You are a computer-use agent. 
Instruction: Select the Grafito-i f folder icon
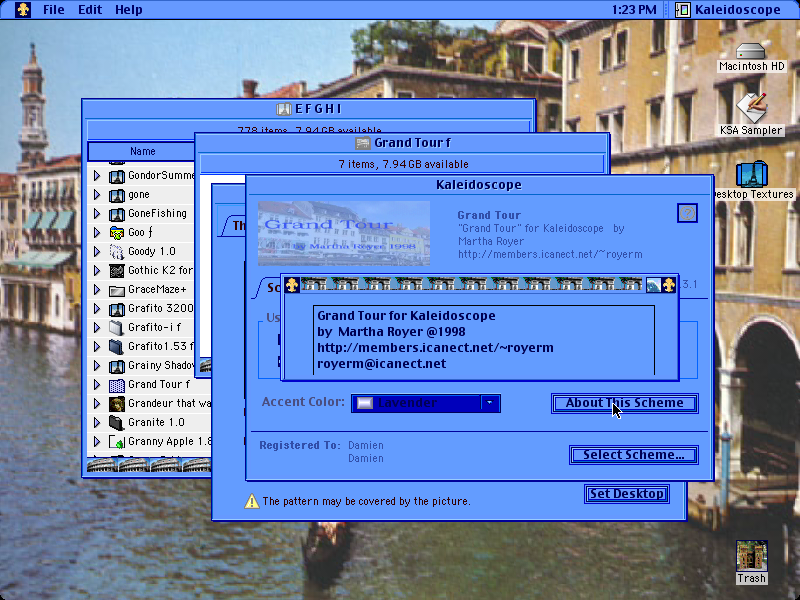click(x=117, y=328)
